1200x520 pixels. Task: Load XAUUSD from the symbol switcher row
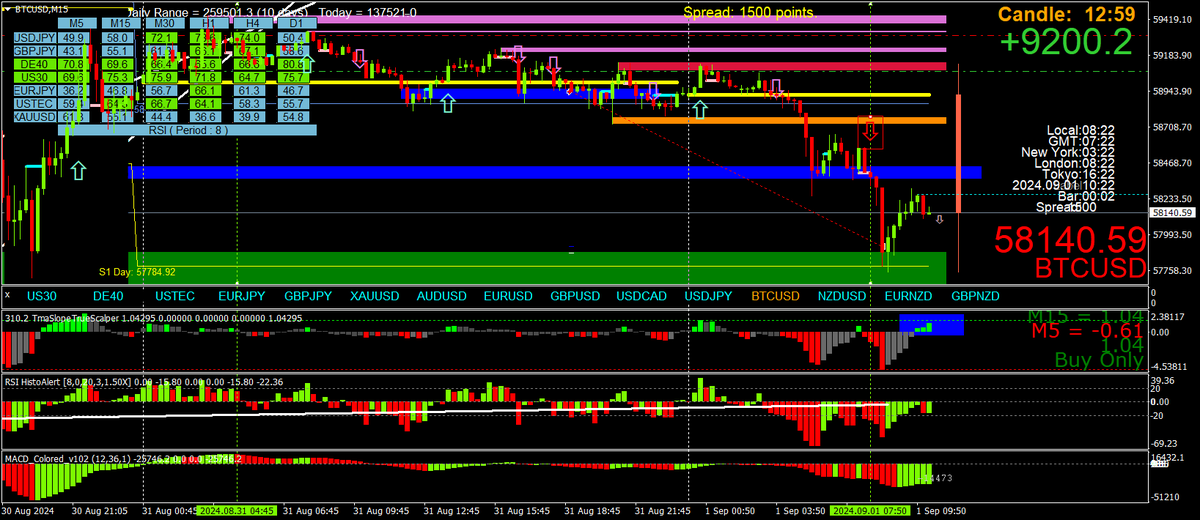pyautogui.click(x=375, y=296)
